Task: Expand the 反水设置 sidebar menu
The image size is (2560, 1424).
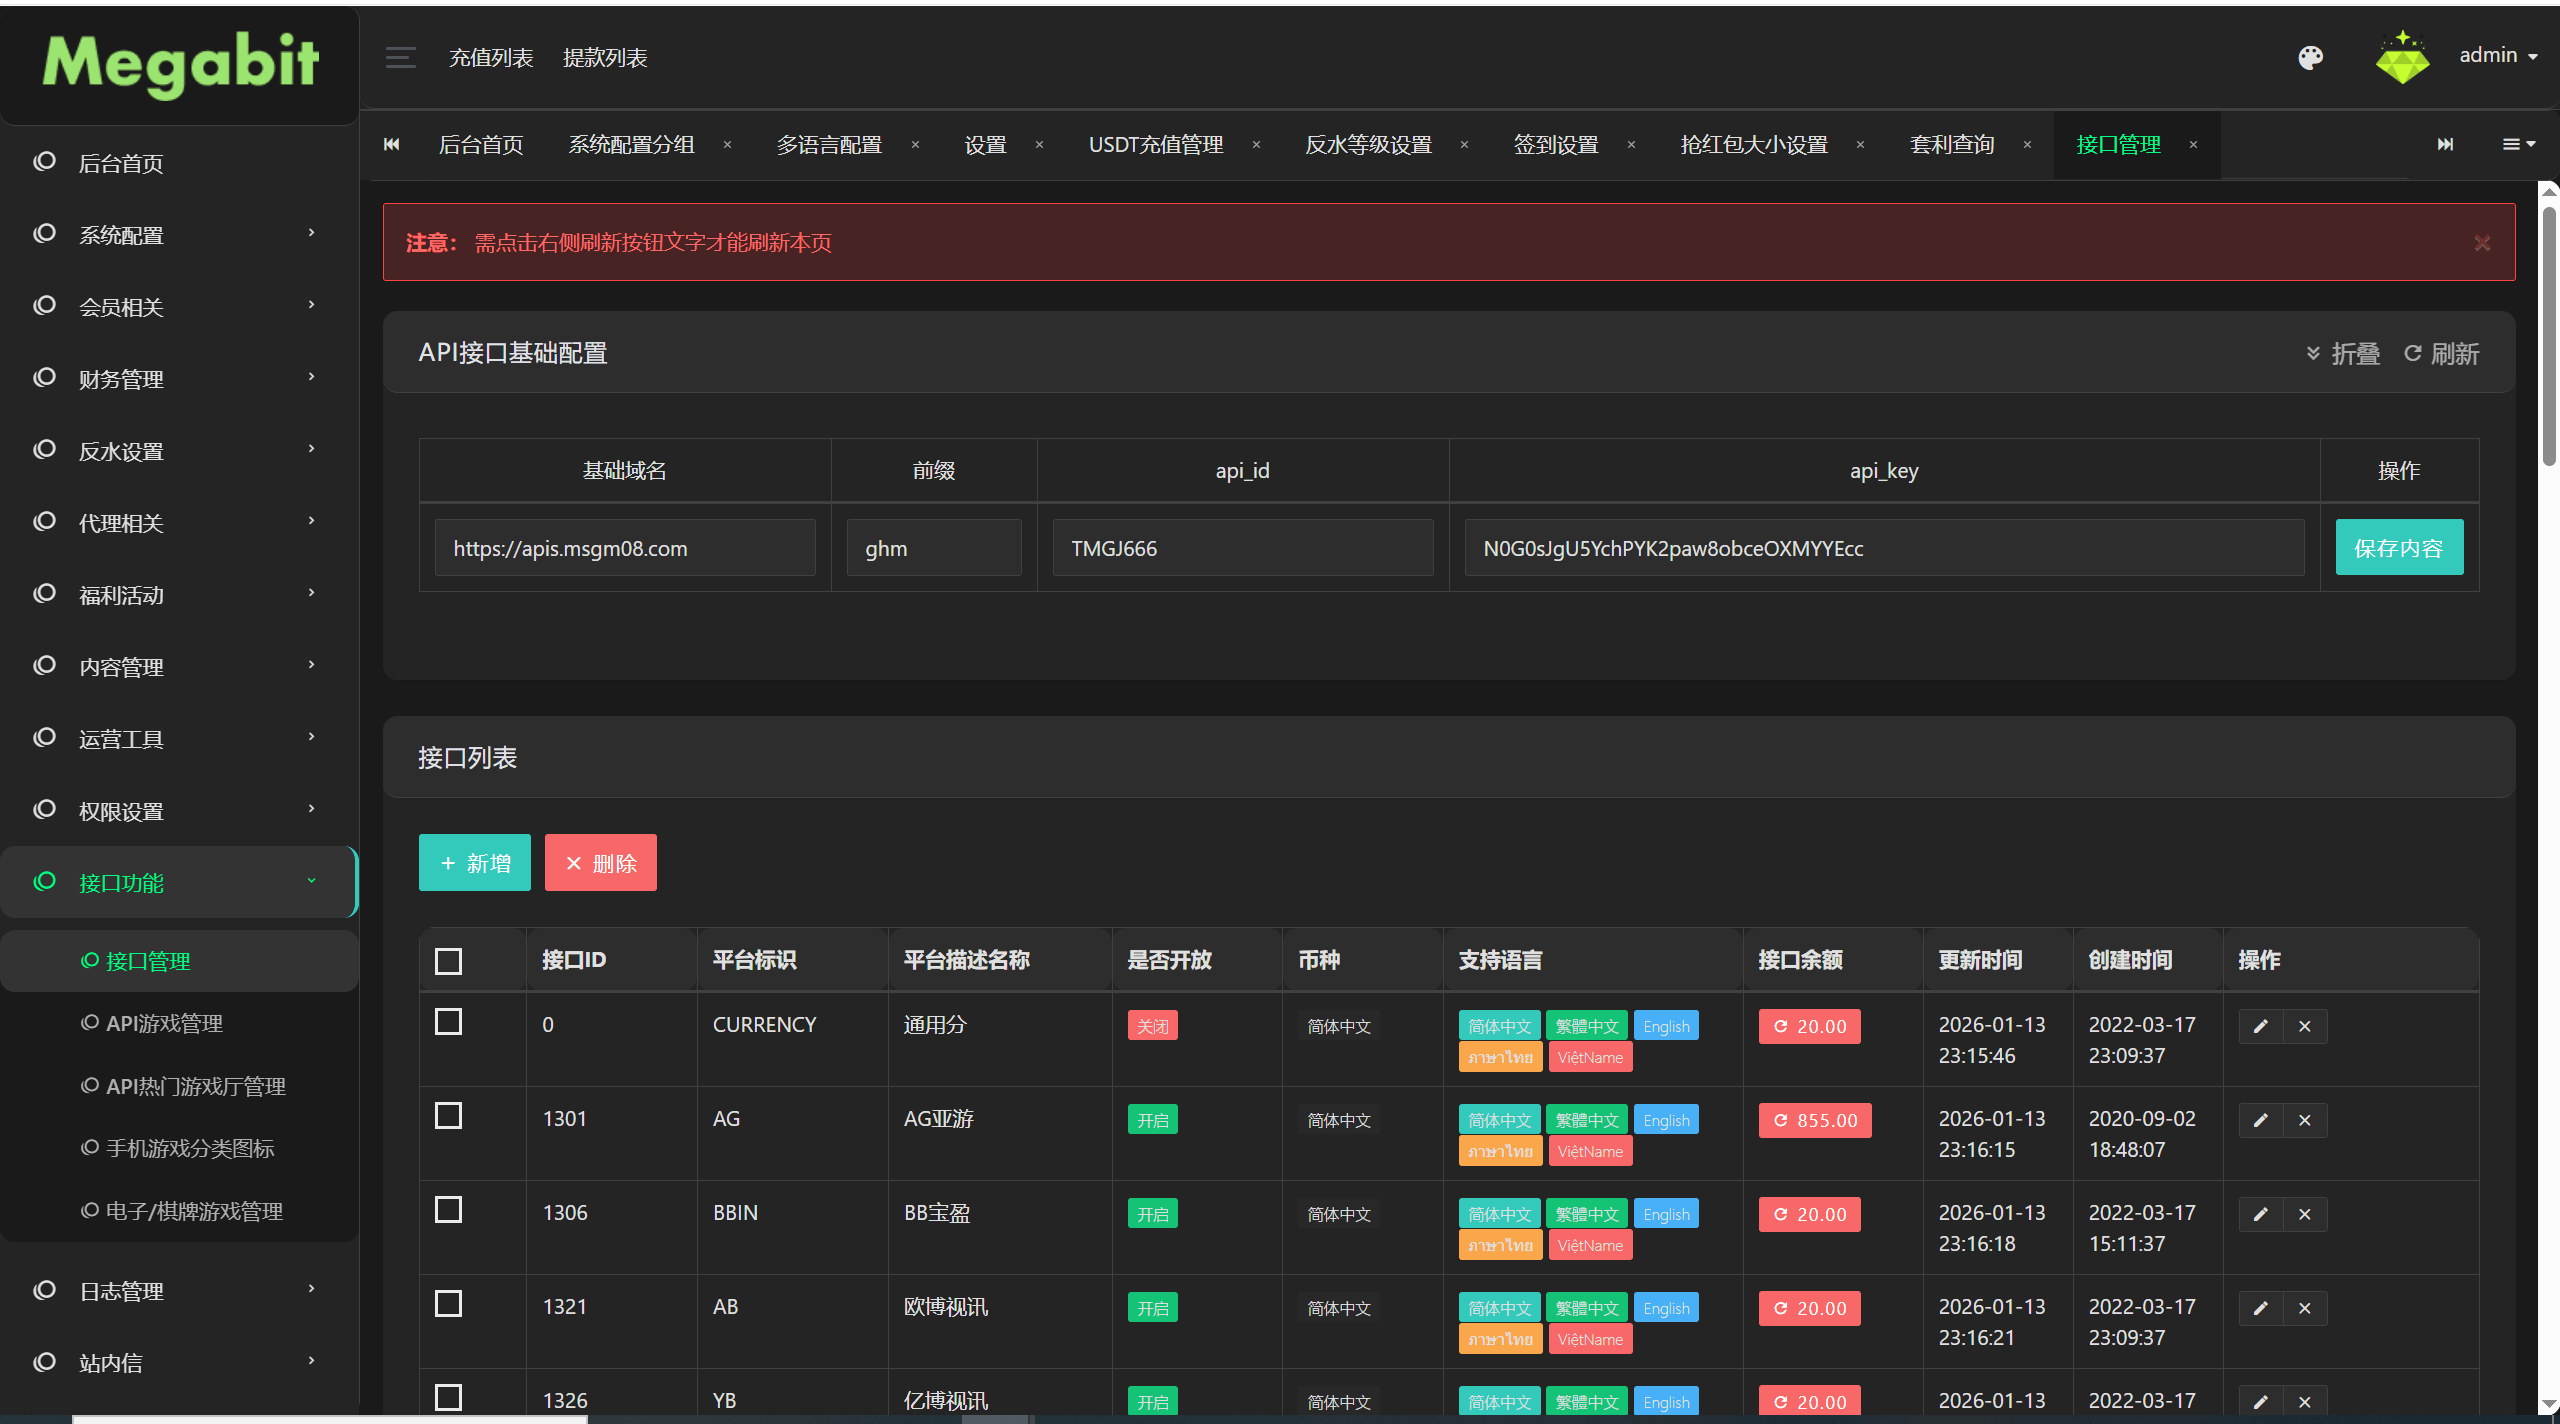Action: click(178, 451)
